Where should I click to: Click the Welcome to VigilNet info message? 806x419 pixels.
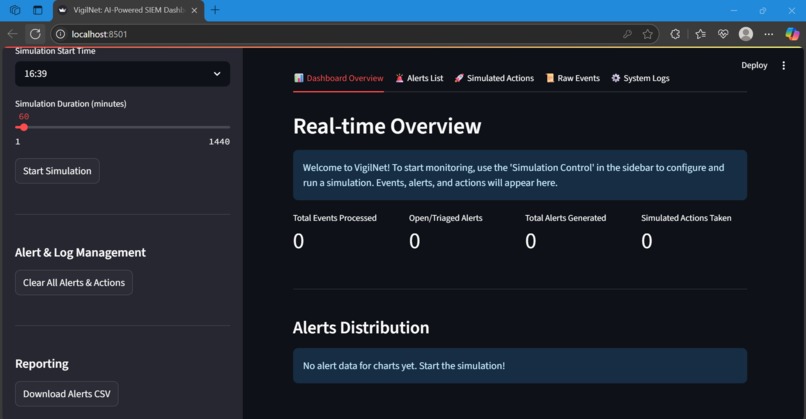(x=520, y=175)
